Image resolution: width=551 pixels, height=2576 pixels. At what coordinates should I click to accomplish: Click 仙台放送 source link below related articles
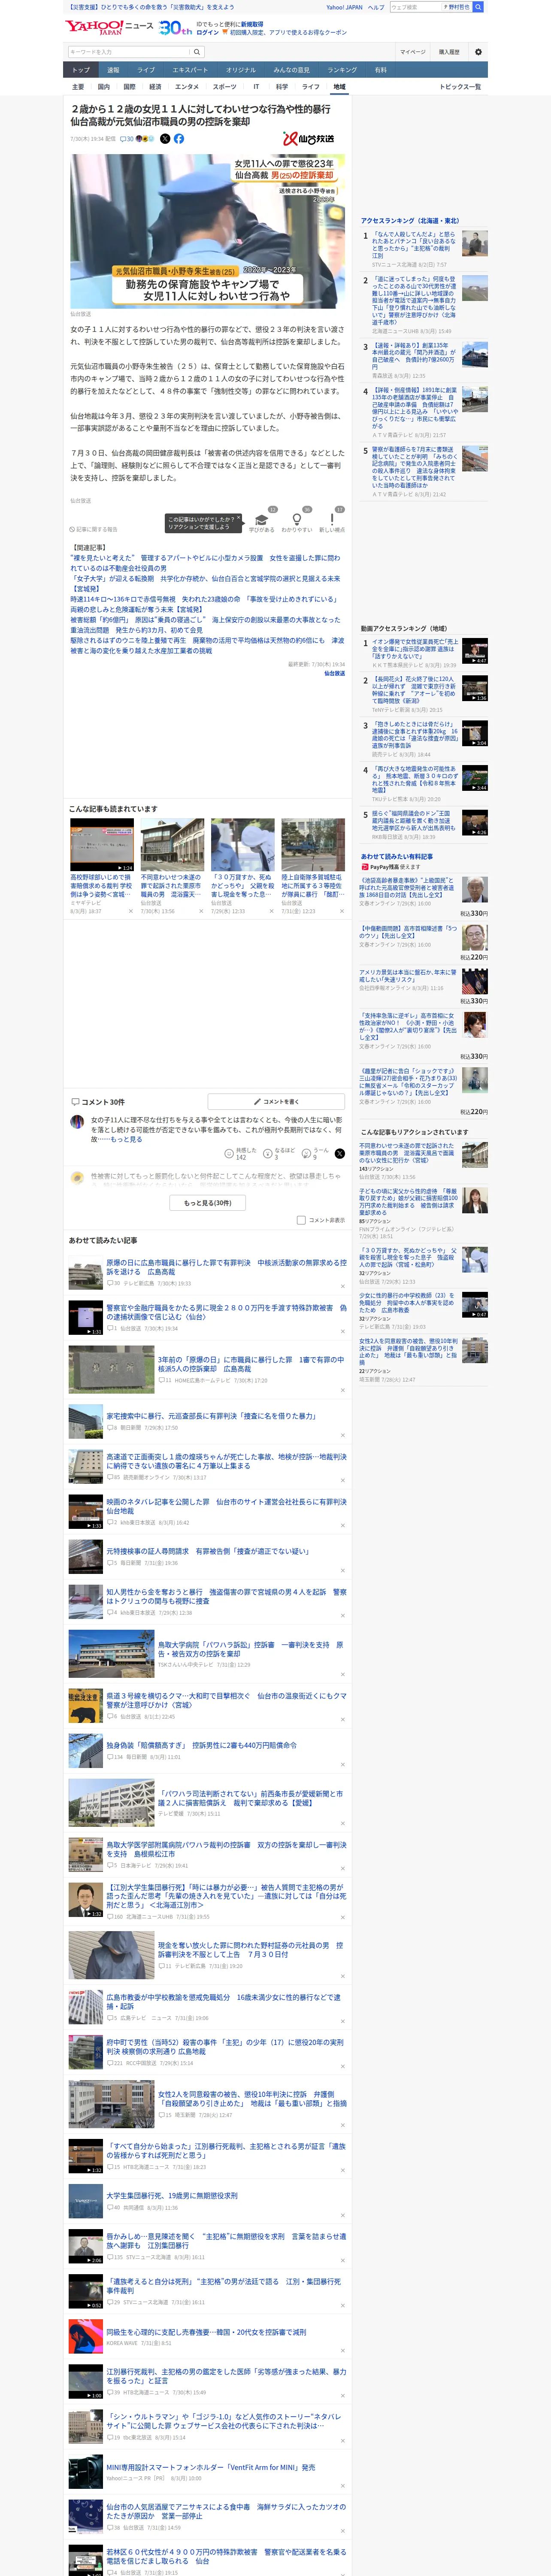tap(334, 674)
